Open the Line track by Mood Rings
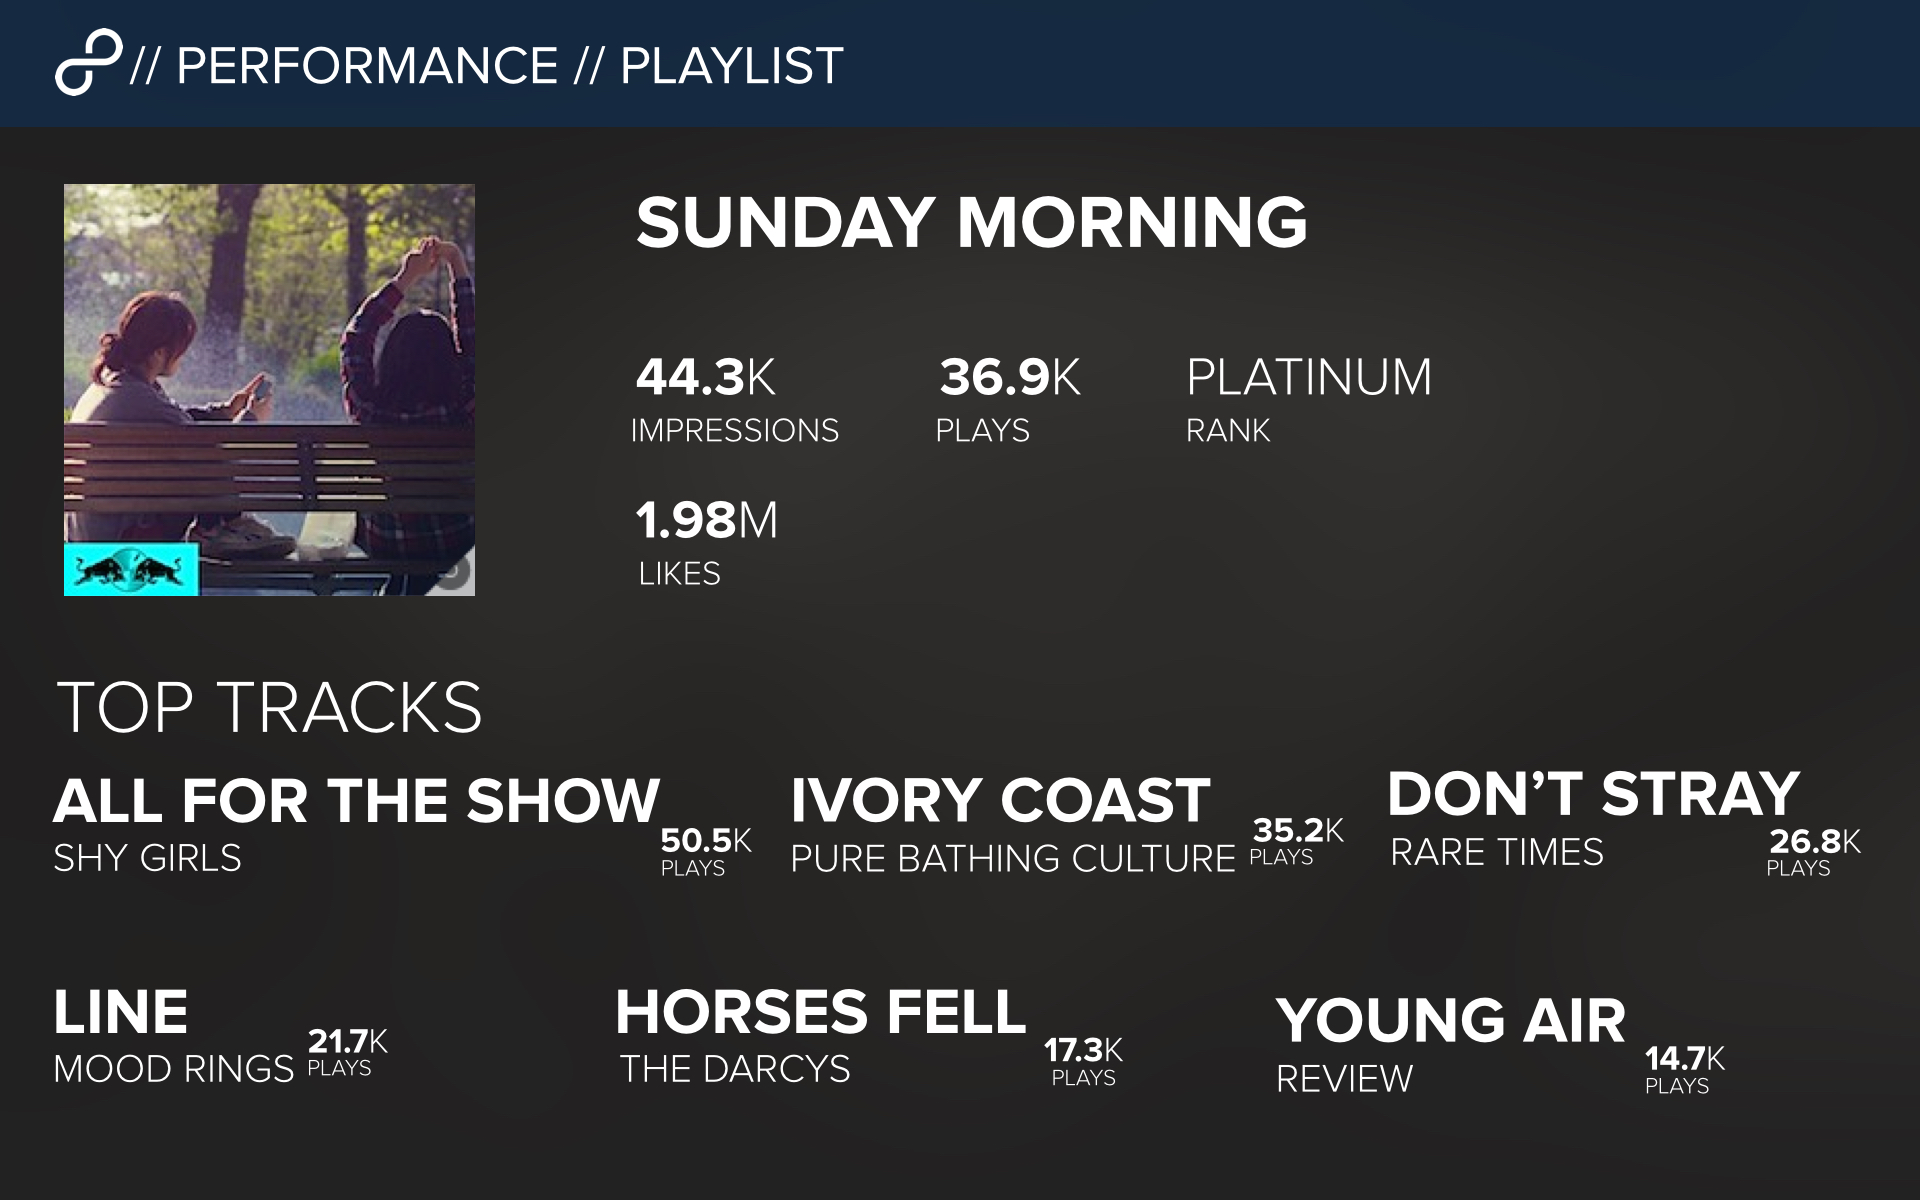This screenshot has width=1920, height=1200. [121, 1012]
